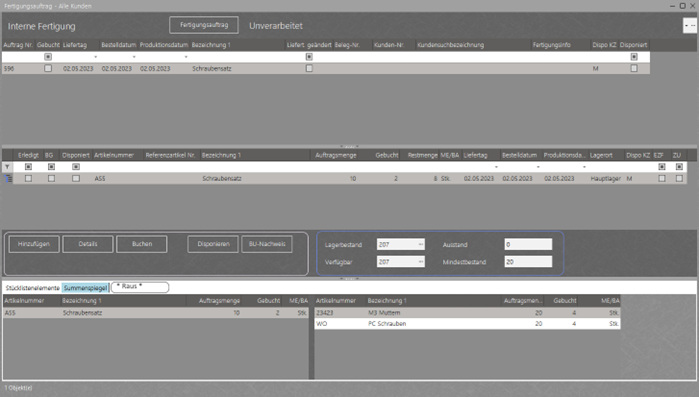This screenshot has height=397, width=699.
Task: Toggle the ZU filter checkbox in positions grid
Action: coord(679,167)
